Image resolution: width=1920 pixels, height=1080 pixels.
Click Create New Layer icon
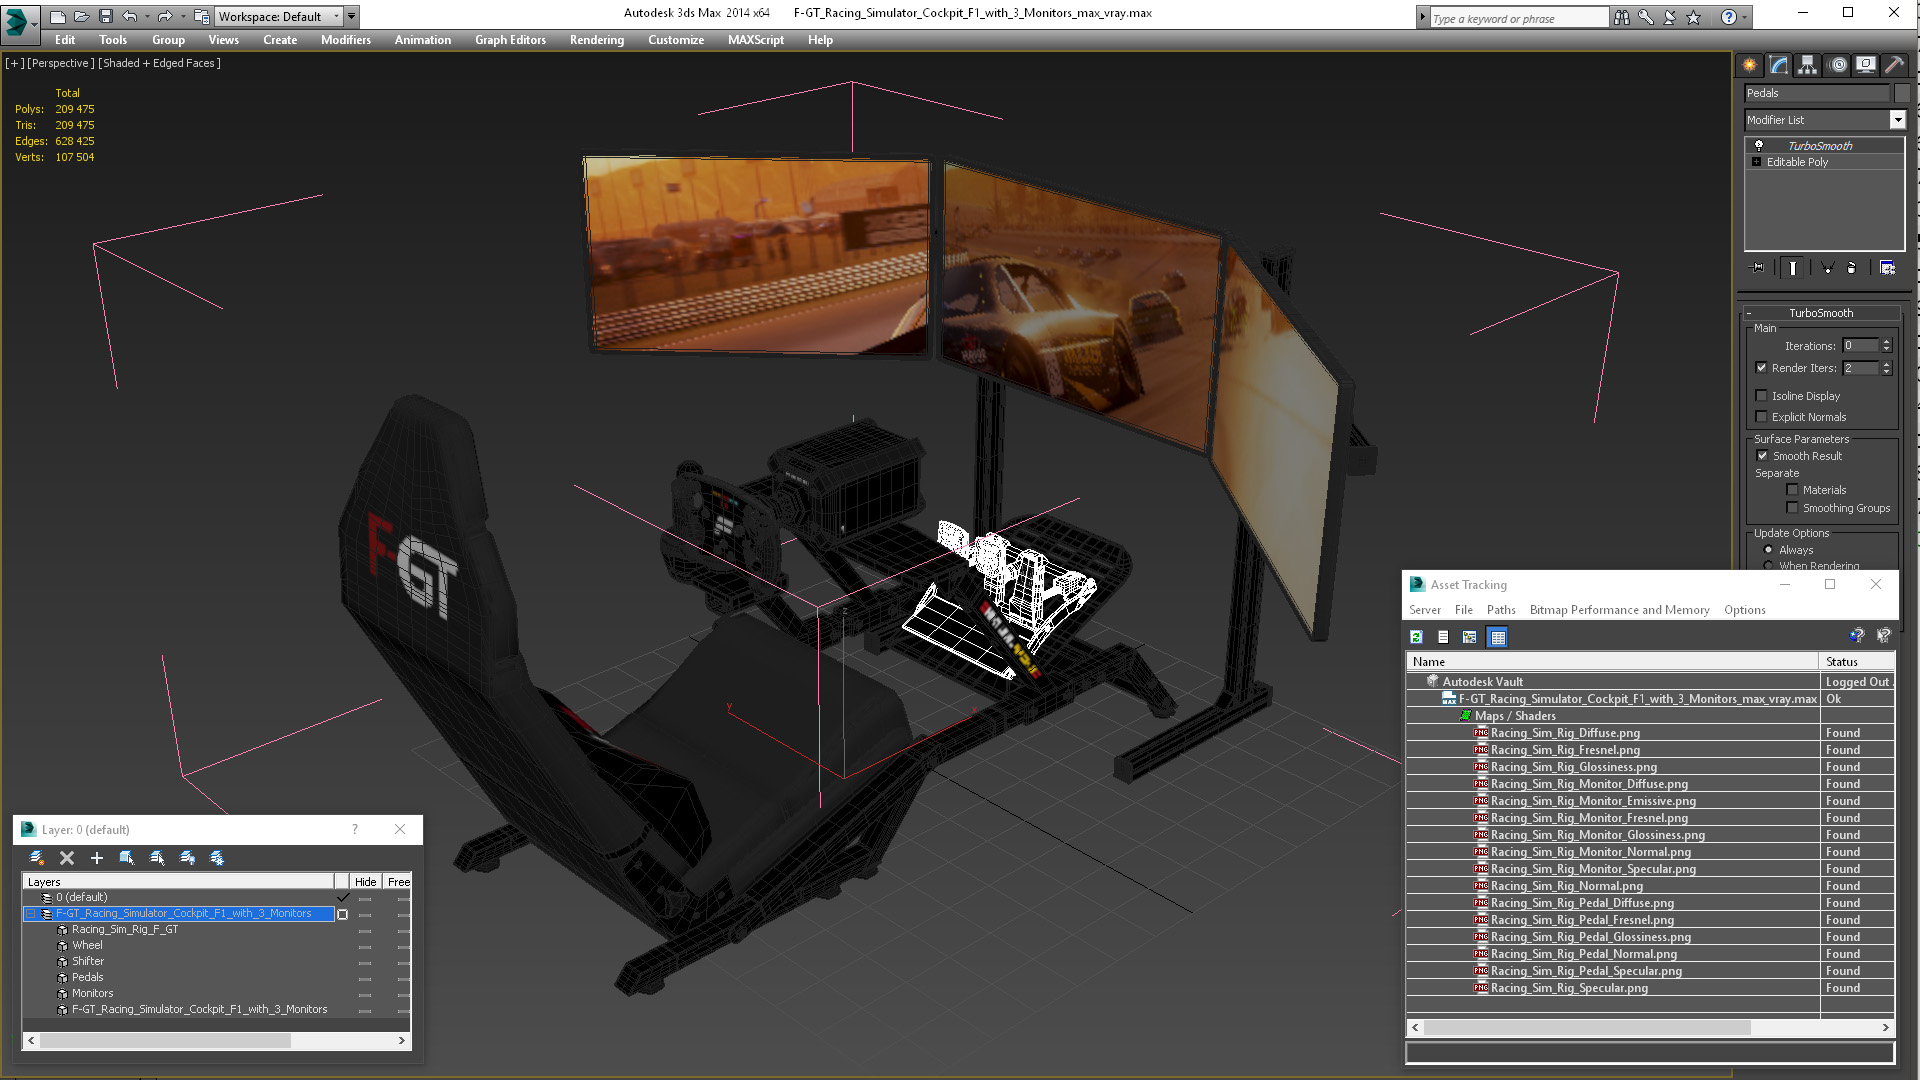(x=37, y=858)
